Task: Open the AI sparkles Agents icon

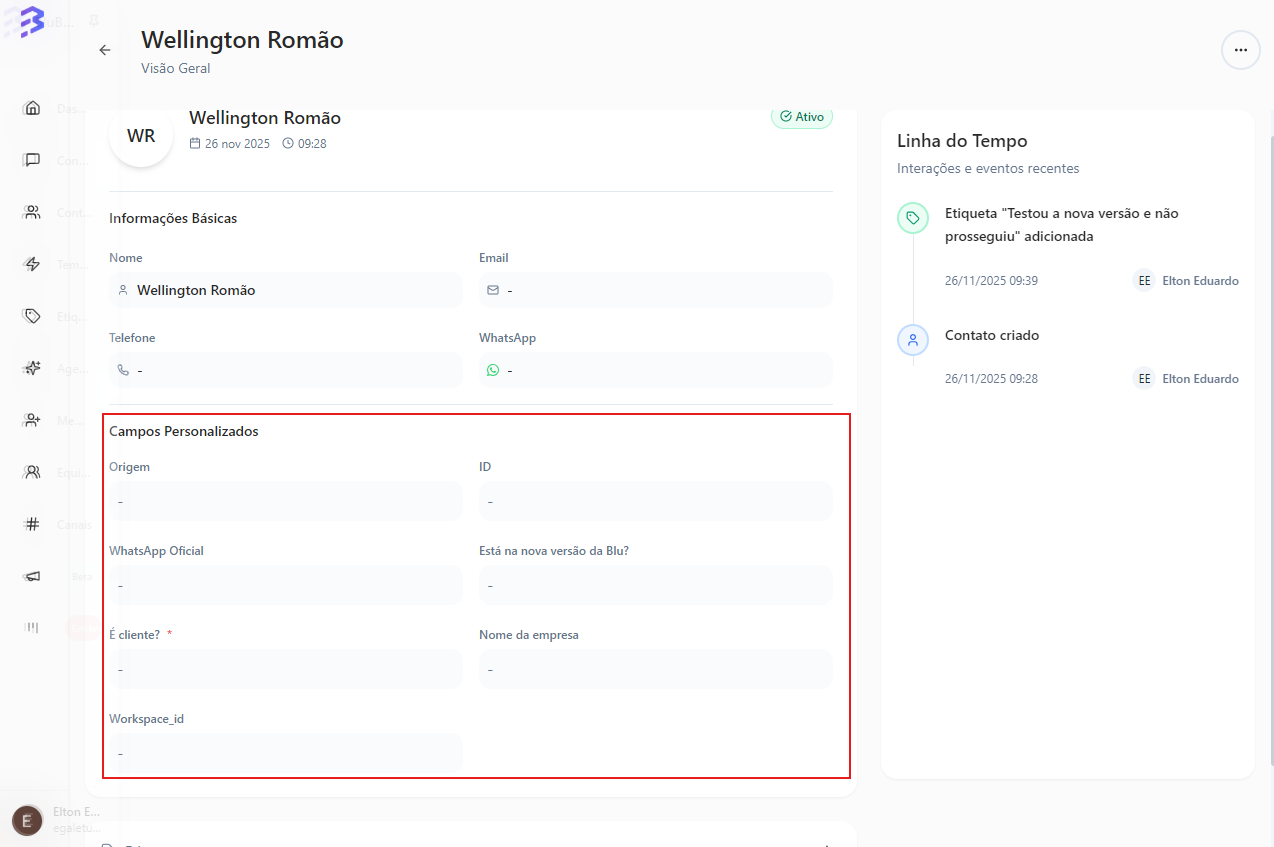Action: 33,368
